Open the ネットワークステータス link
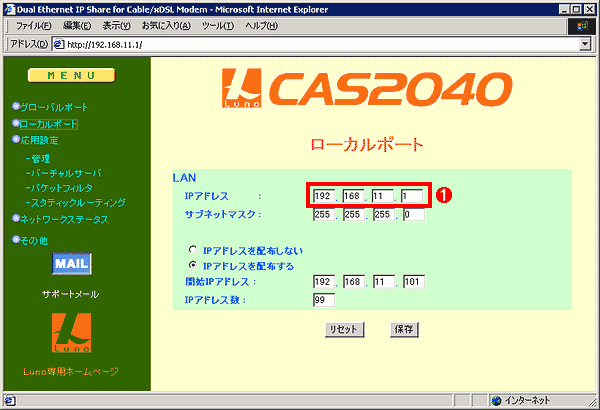Screen dimensions: 600x410 pos(64,219)
